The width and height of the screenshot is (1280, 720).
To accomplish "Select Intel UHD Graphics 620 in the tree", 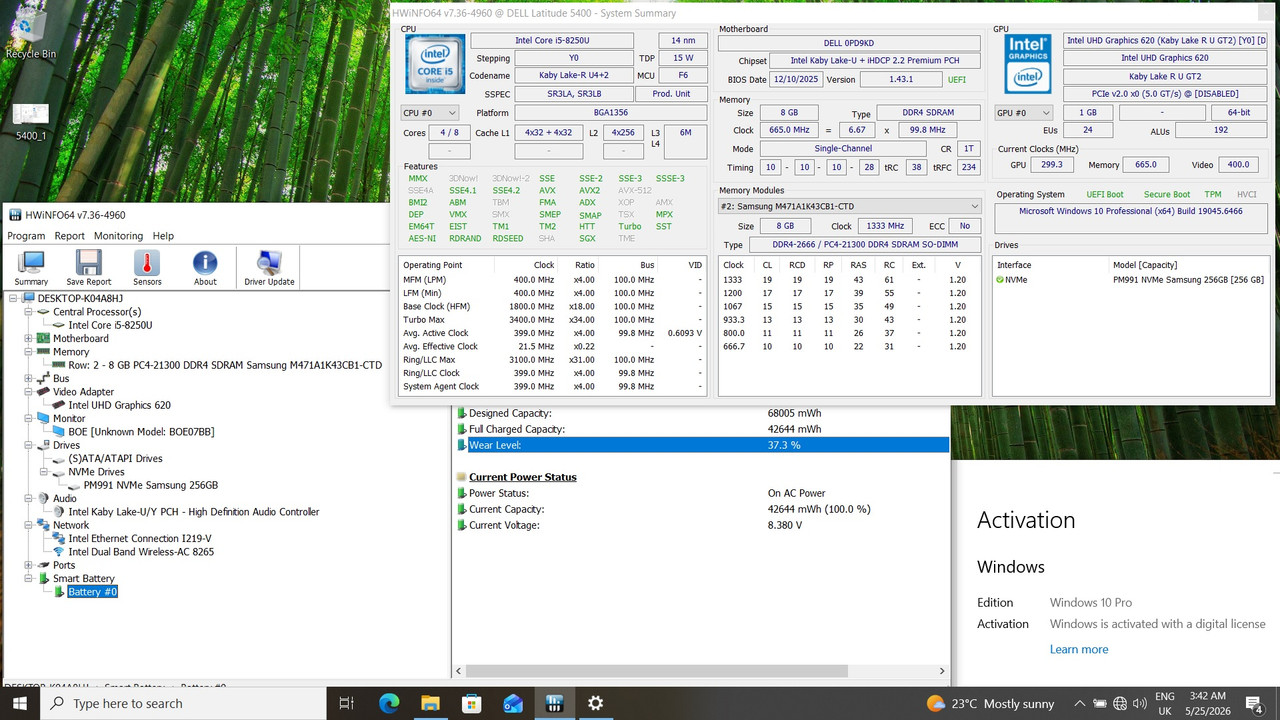I will point(119,405).
